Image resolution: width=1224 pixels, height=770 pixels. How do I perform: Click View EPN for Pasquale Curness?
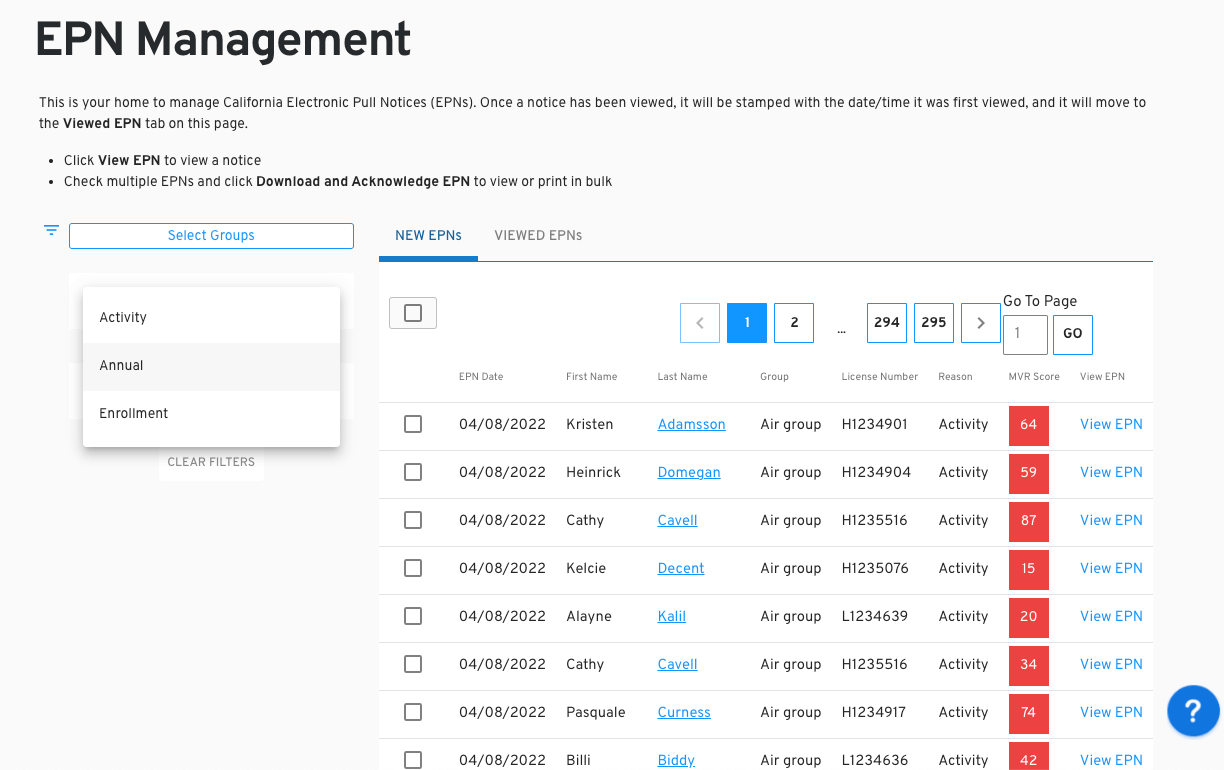pos(1111,712)
